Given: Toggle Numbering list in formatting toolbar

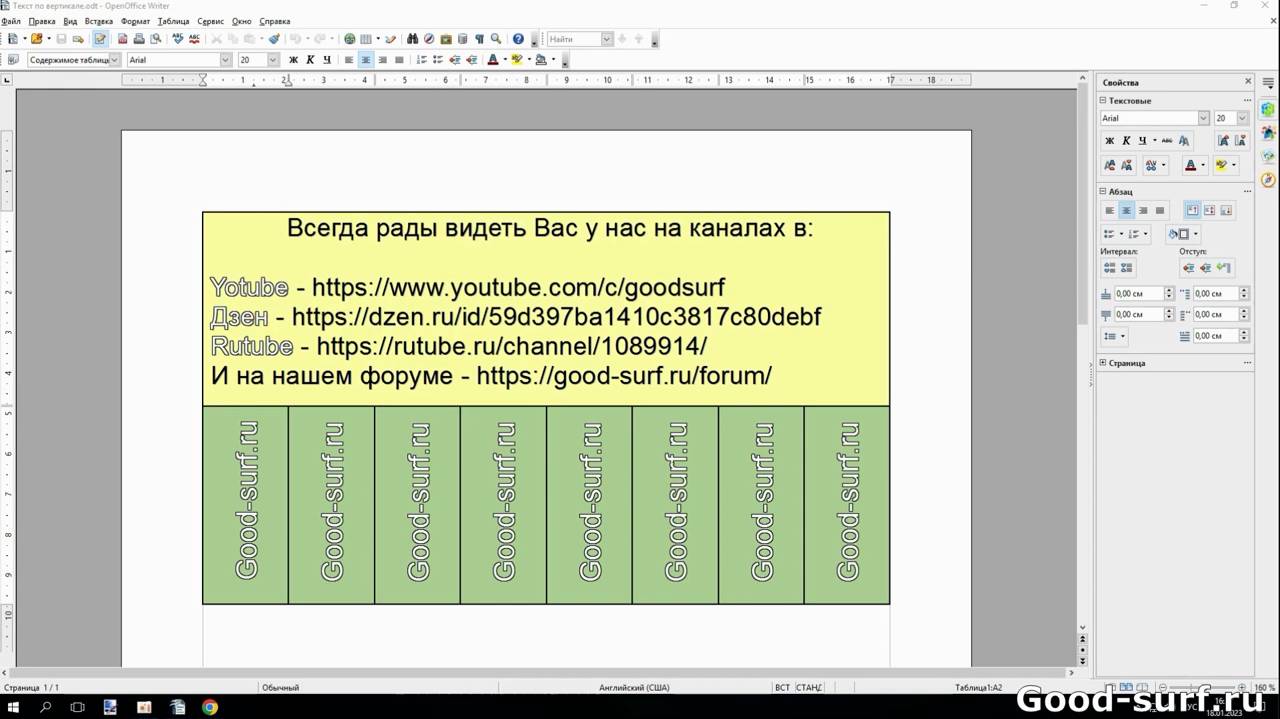Looking at the screenshot, I should [421, 59].
